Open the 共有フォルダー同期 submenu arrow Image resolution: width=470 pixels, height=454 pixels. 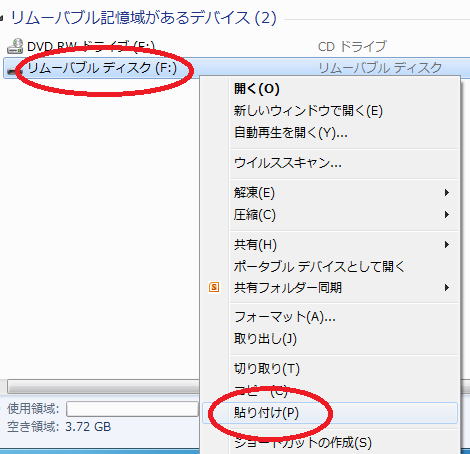447,287
